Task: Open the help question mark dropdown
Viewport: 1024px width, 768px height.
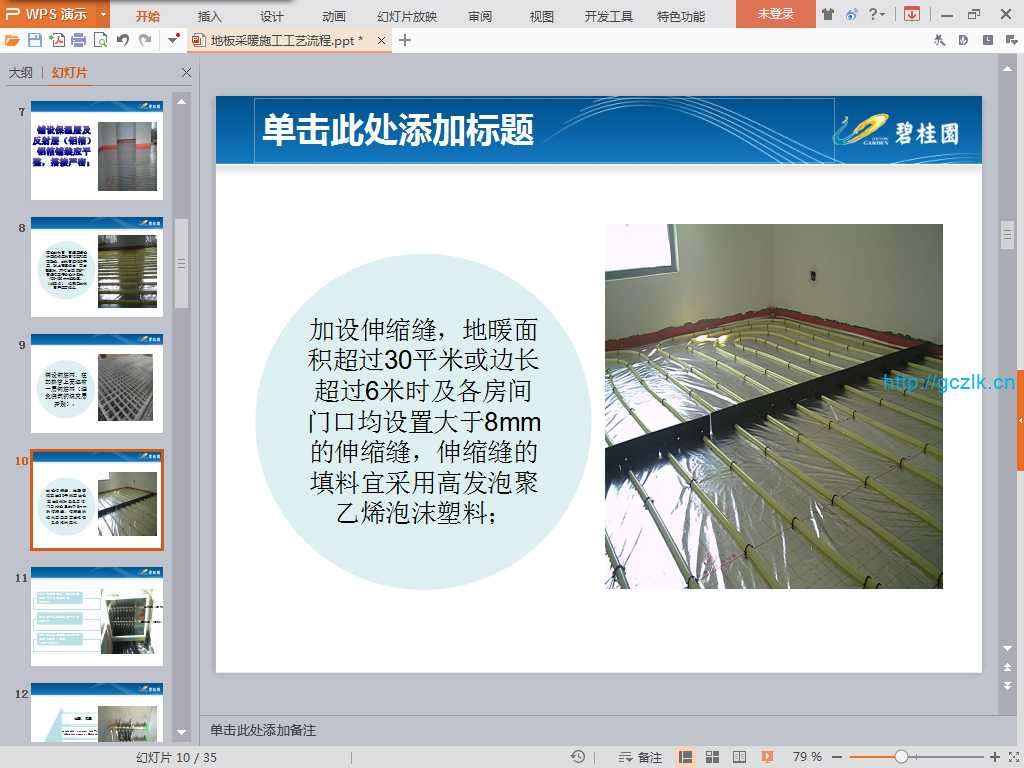Action: [876, 14]
